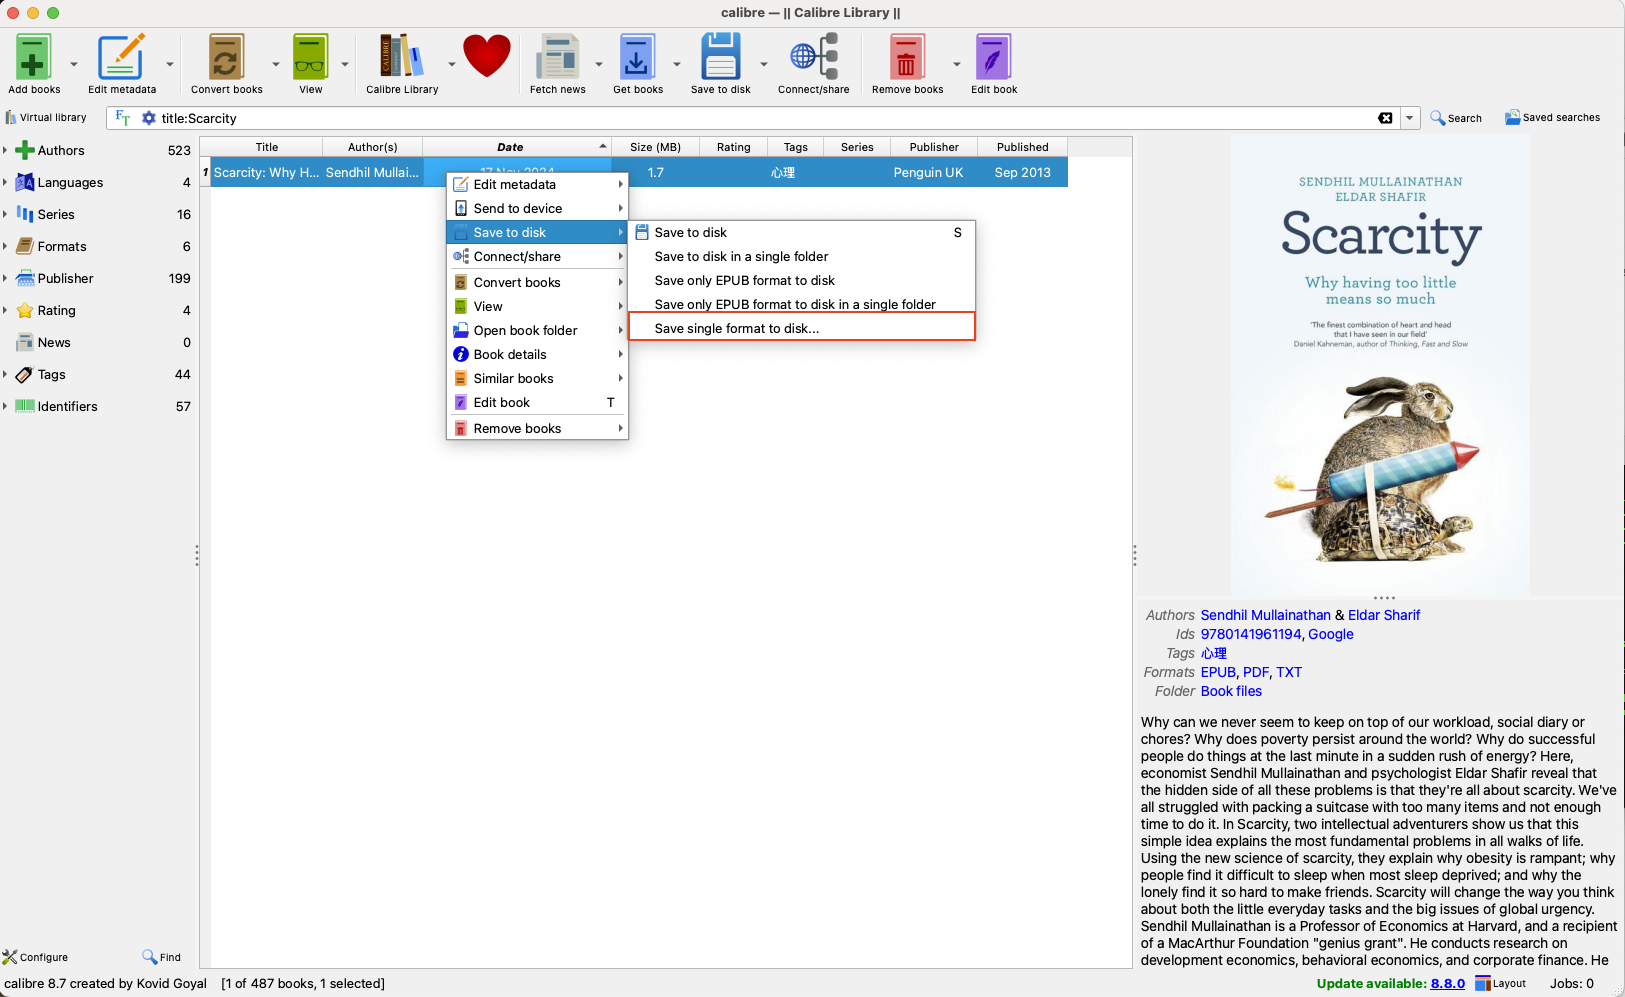Screen dimensions: 1625x997
Task: Click the Jobs: 0 indicator
Action: [x=1572, y=983]
